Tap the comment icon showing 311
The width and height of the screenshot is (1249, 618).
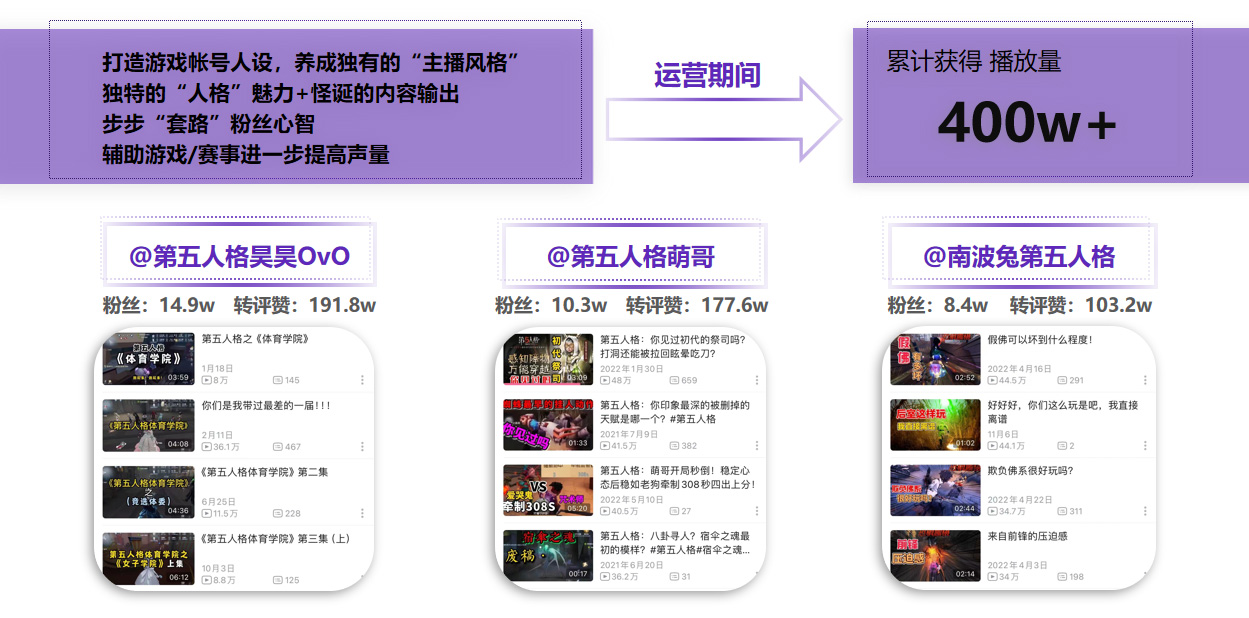point(1062,511)
